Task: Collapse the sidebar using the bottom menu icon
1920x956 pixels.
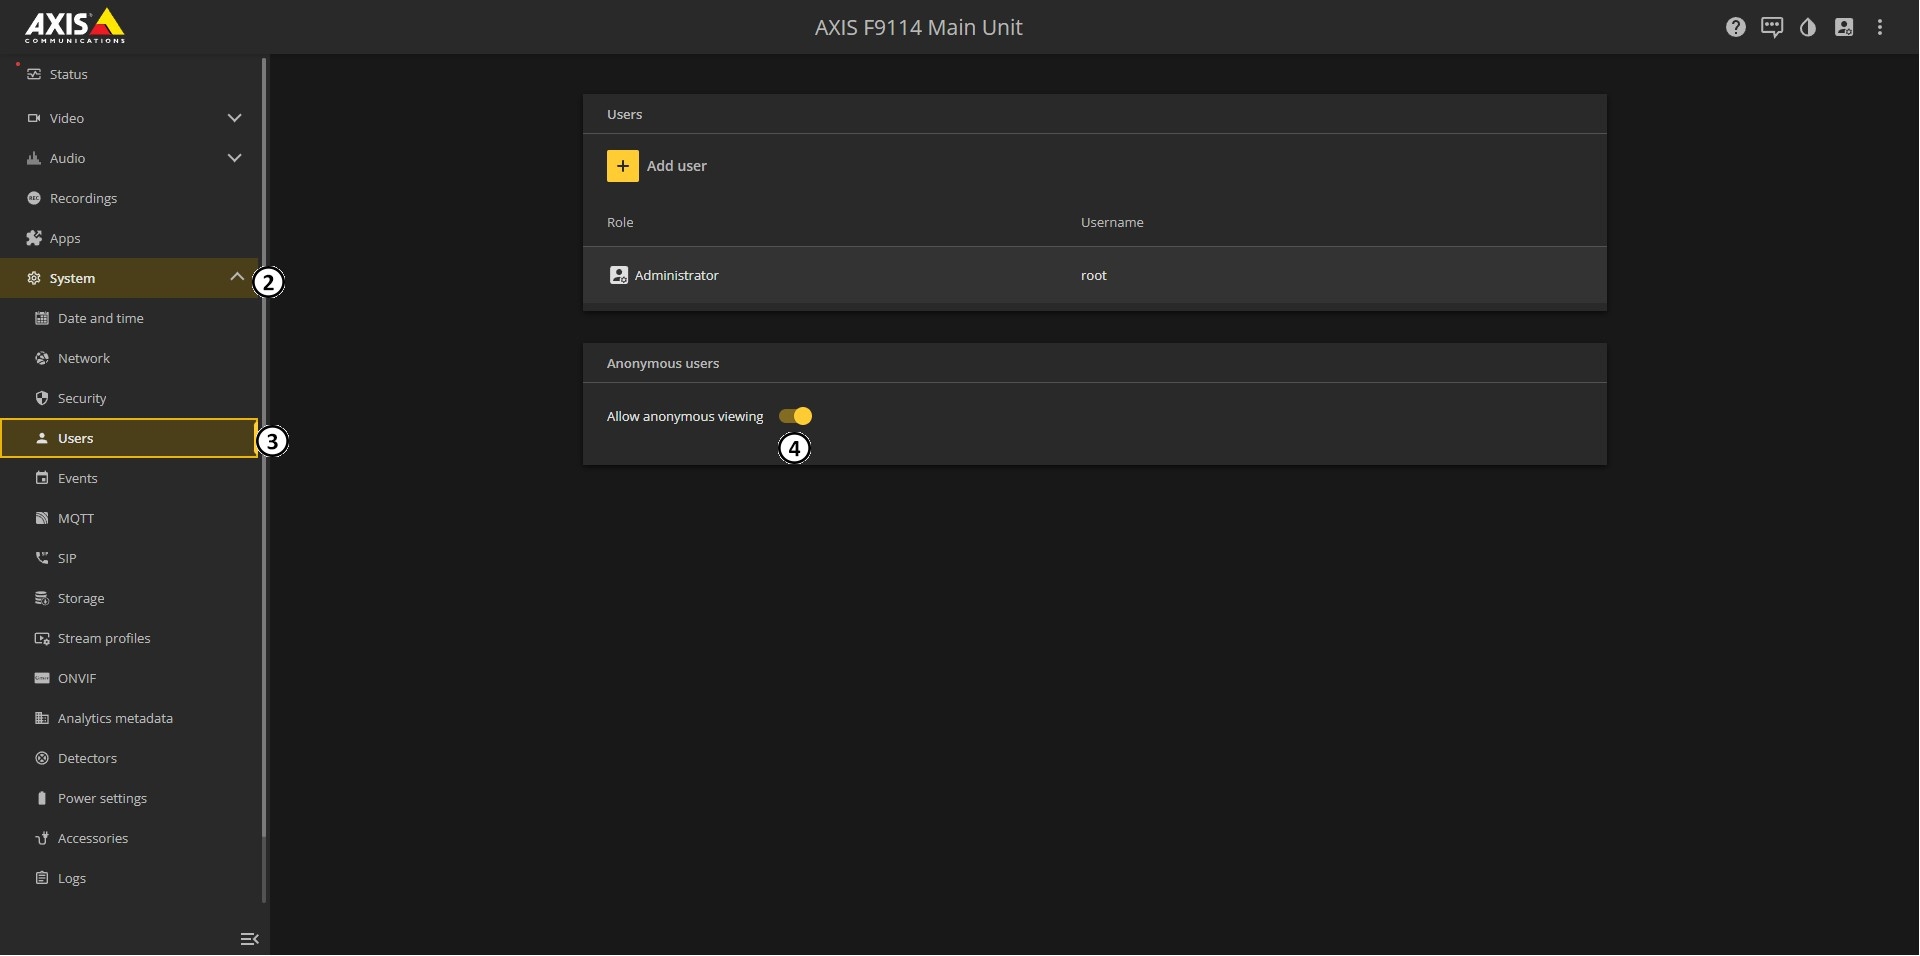Action: pyautogui.click(x=249, y=938)
